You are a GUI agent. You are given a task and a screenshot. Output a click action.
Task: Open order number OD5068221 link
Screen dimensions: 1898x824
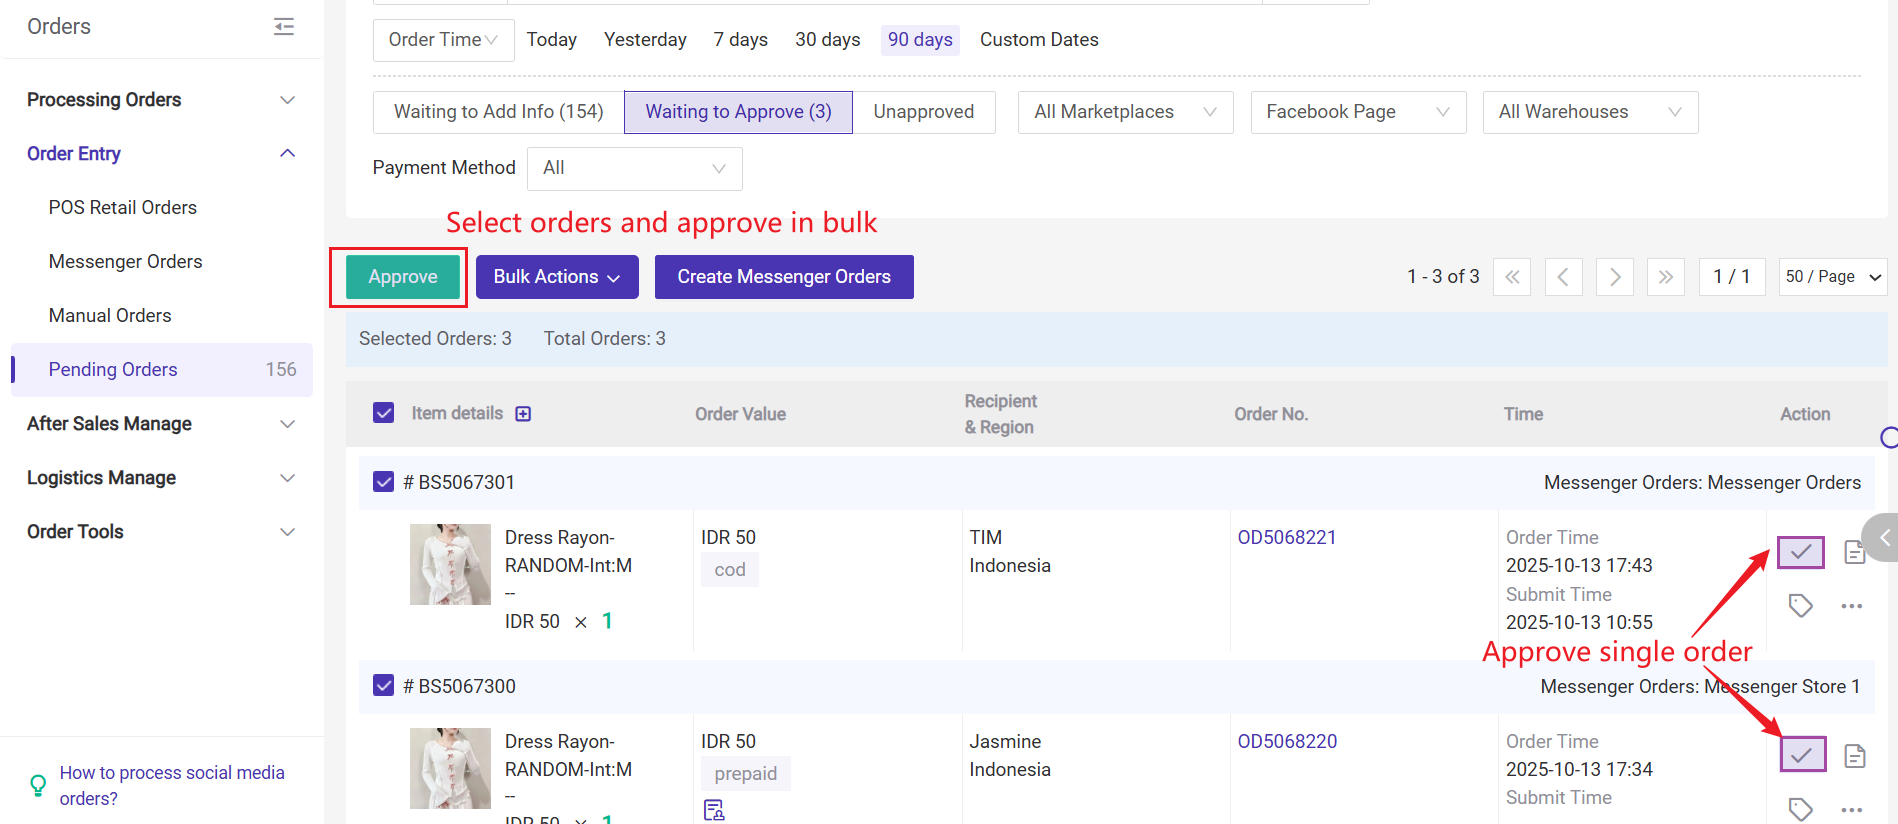[1286, 537]
